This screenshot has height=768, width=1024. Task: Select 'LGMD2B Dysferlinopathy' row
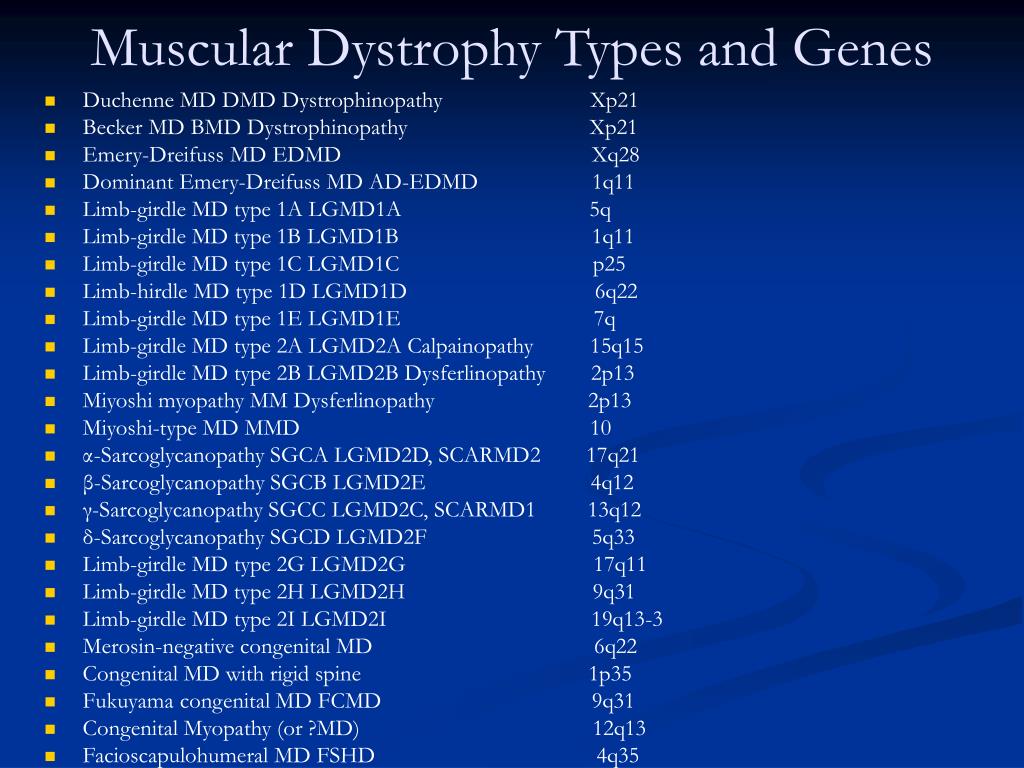(x=314, y=374)
